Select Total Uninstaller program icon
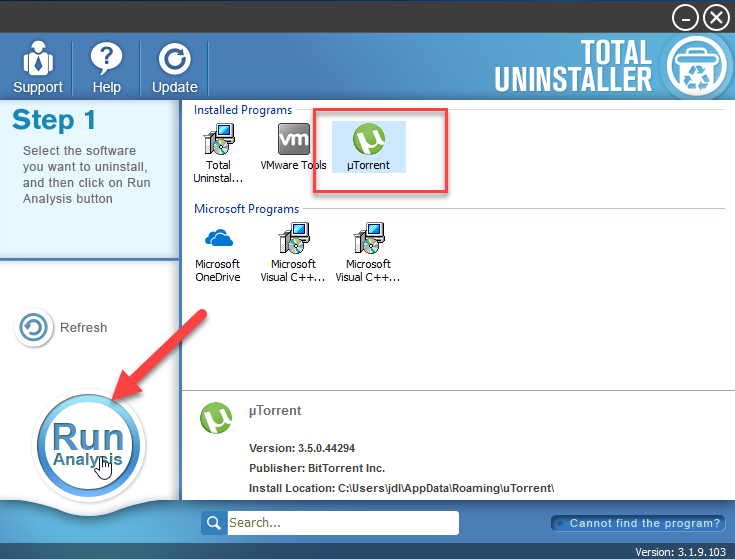The height and width of the screenshot is (559, 735). click(218, 153)
